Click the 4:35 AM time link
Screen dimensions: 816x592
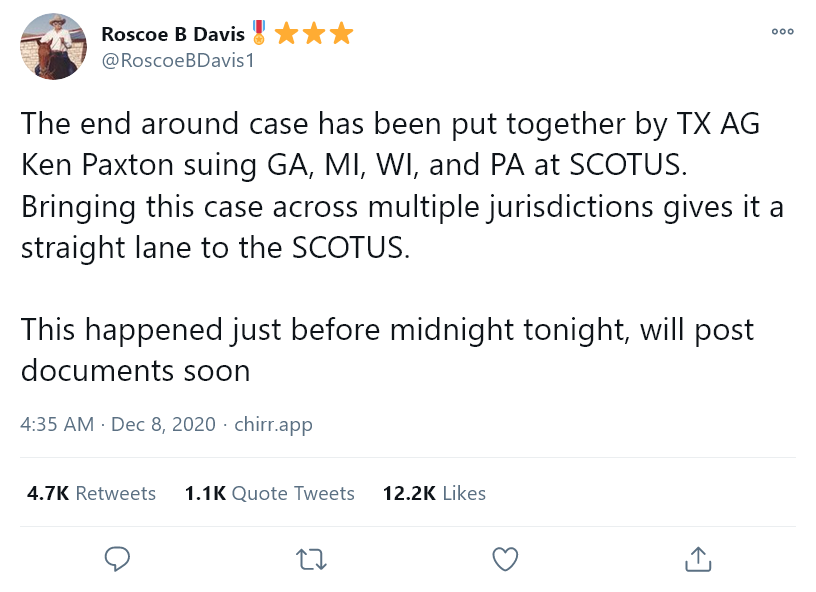pyautogui.click(x=56, y=424)
